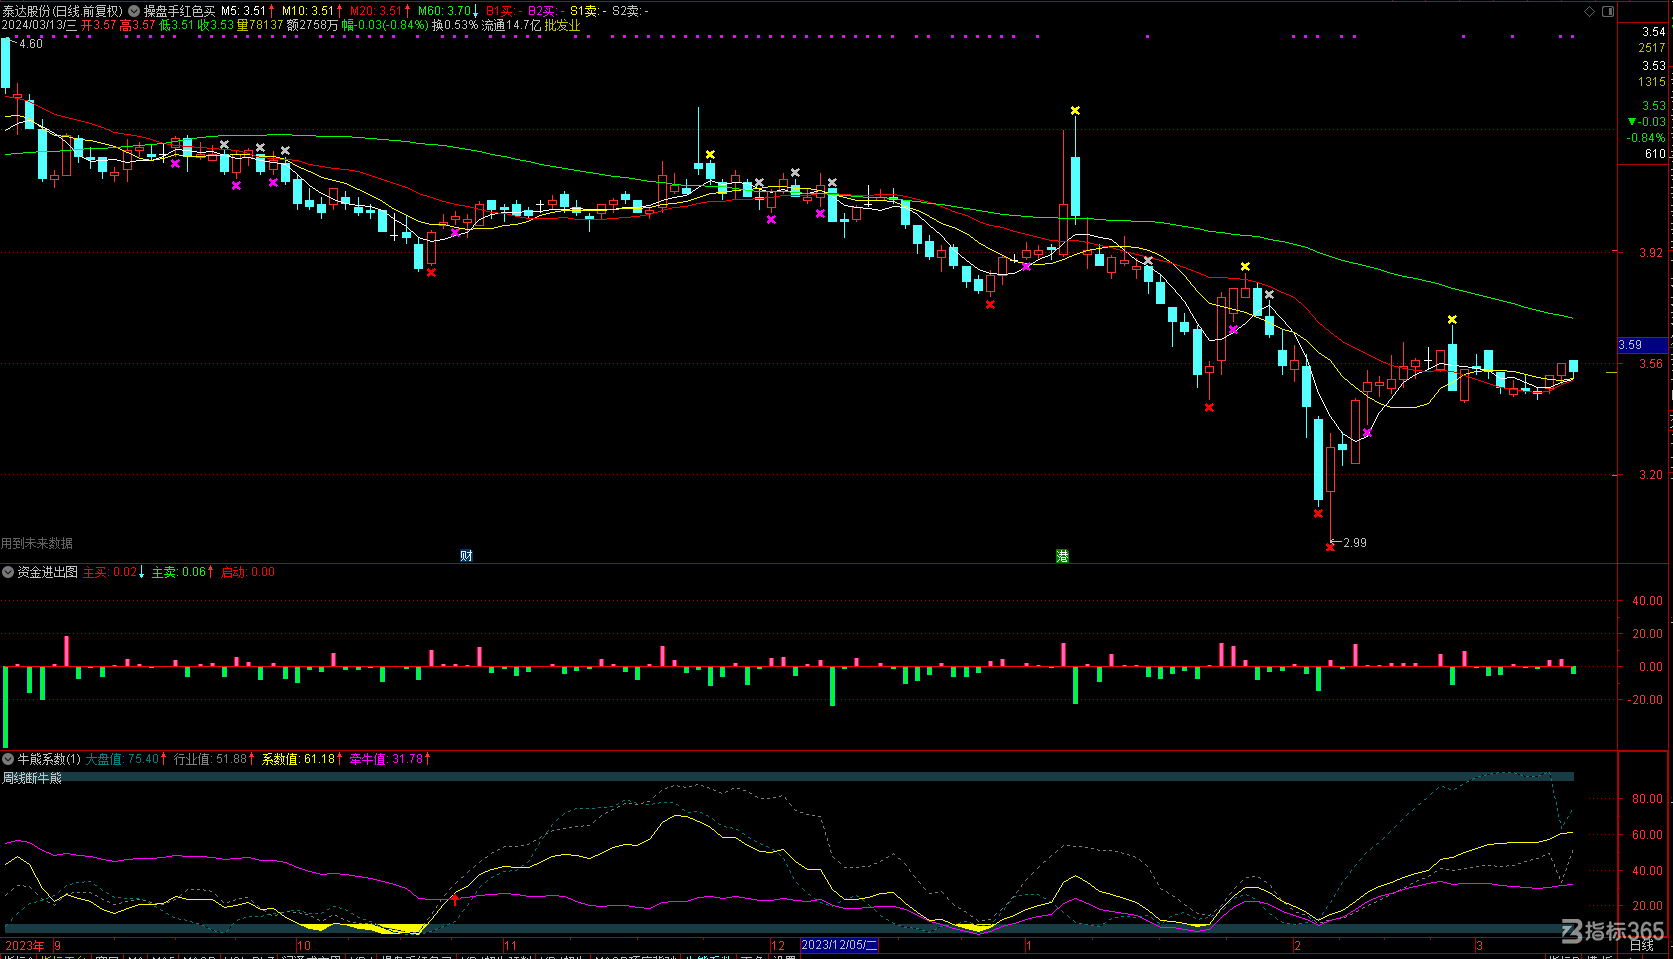Click the red X marker at the 2.99 low

pyautogui.click(x=1330, y=547)
